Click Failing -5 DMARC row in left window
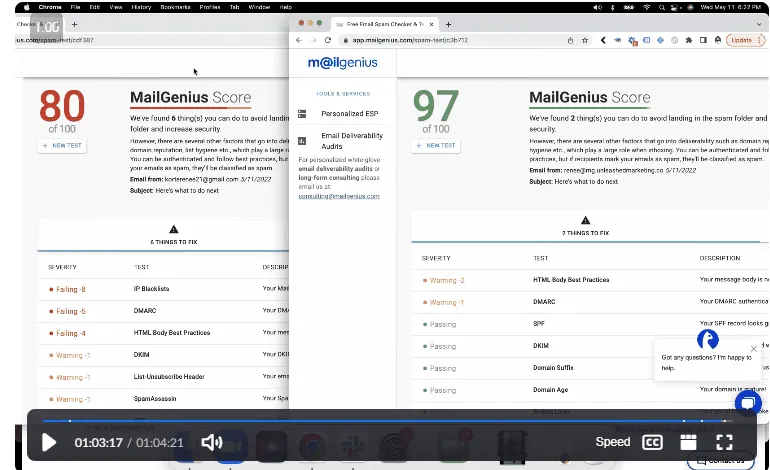Viewport: 770px width, 470px height. pyautogui.click(x=163, y=311)
